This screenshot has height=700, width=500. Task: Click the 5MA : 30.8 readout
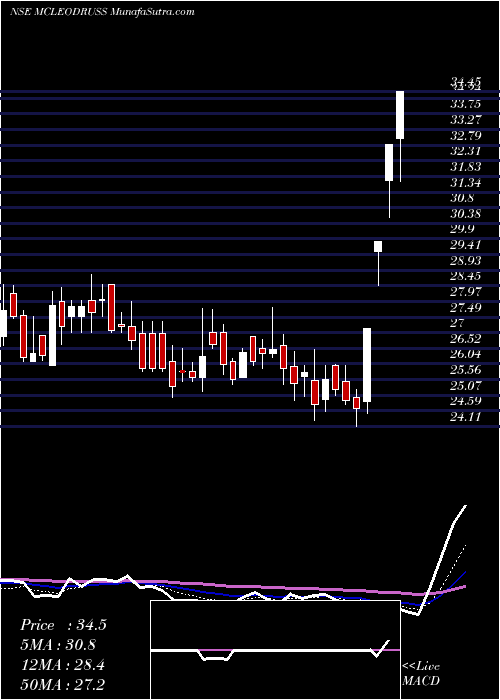click(x=58, y=645)
